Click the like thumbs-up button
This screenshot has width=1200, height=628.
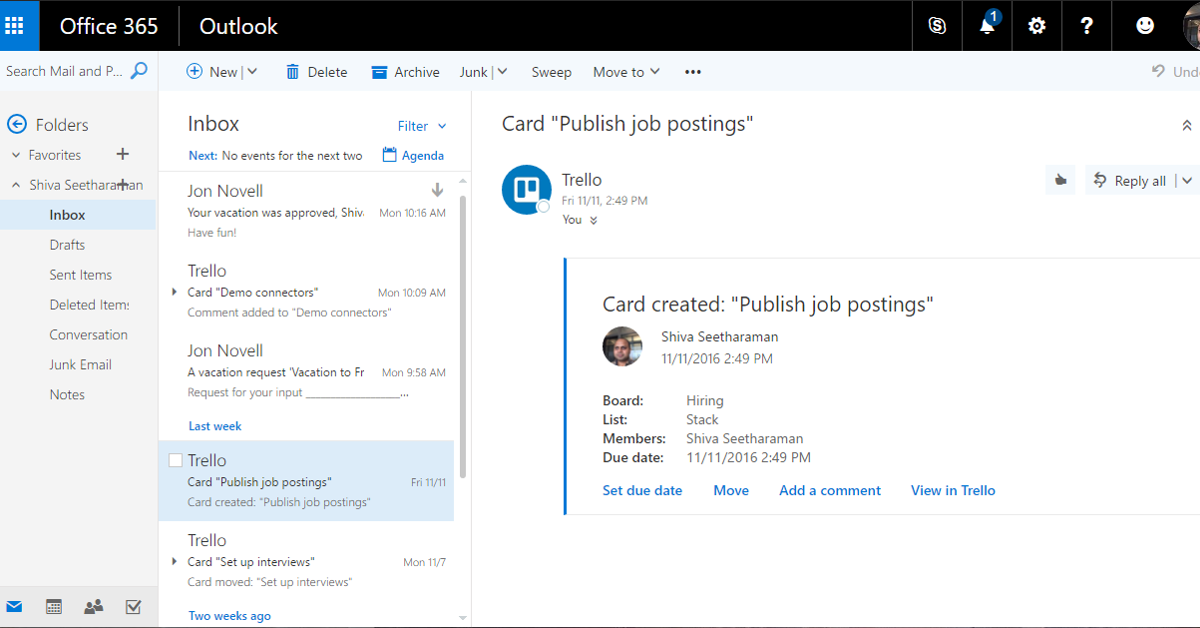point(1060,180)
